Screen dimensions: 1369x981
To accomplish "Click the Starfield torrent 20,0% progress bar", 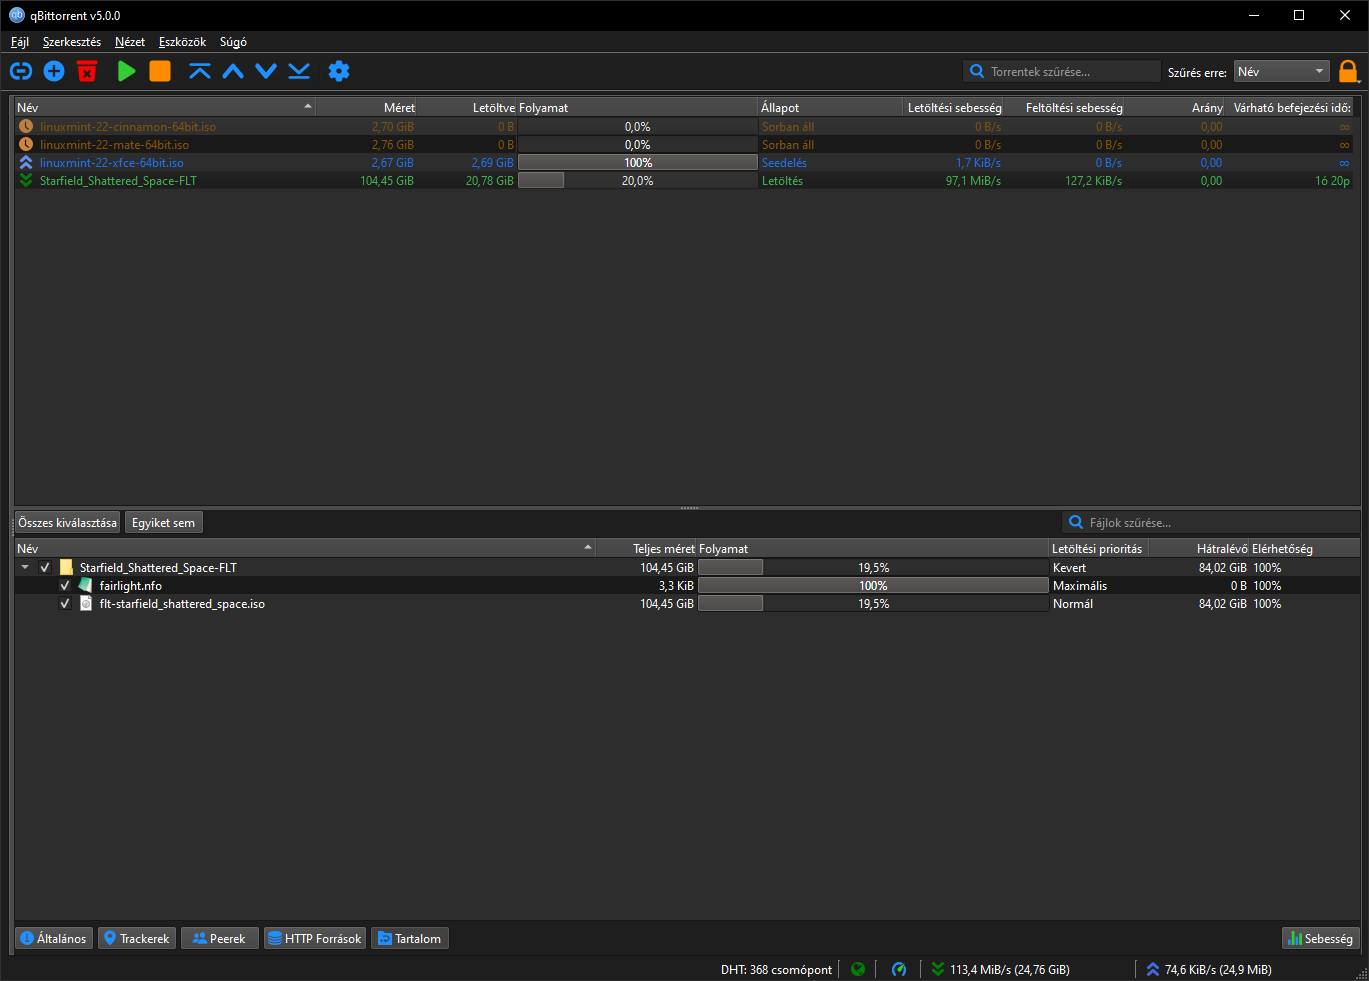I will pyautogui.click(x=638, y=180).
